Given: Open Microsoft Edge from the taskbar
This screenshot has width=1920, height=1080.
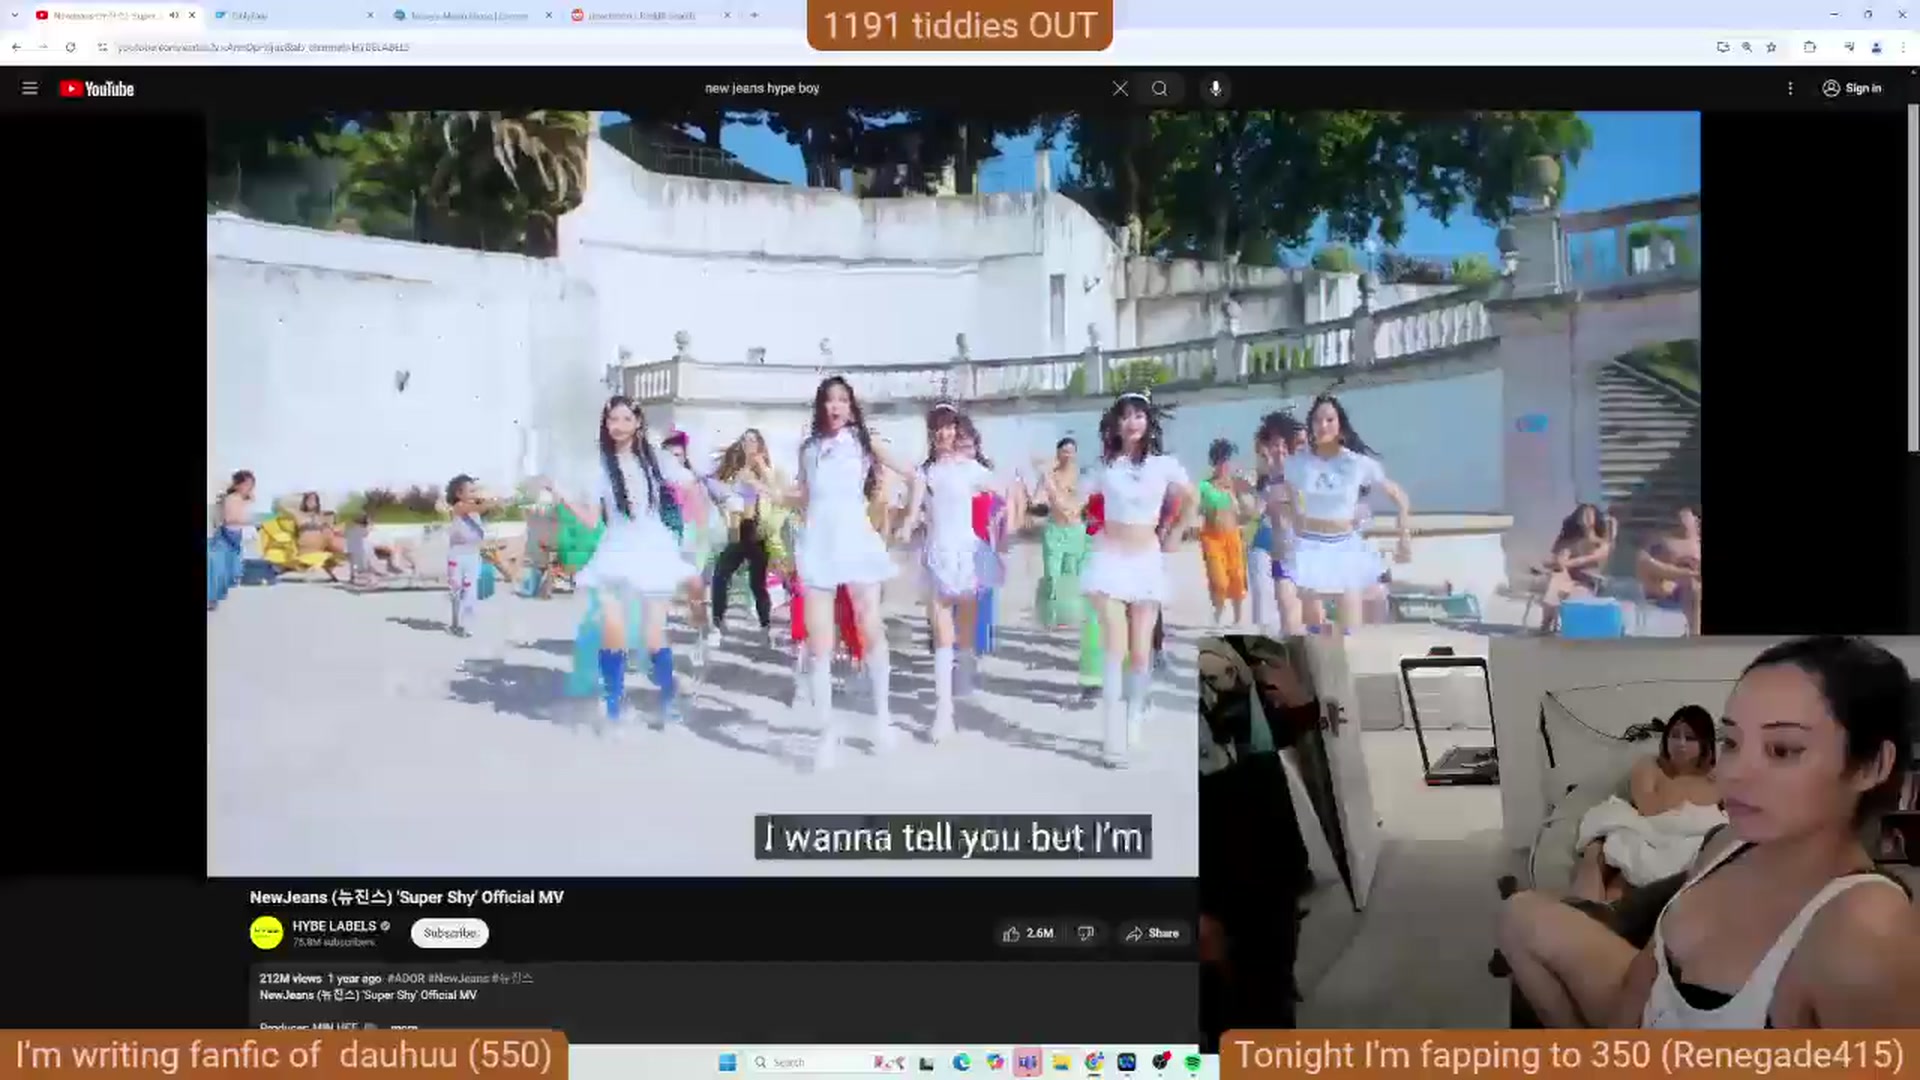Looking at the screenshot, I should pos(961,1062).
